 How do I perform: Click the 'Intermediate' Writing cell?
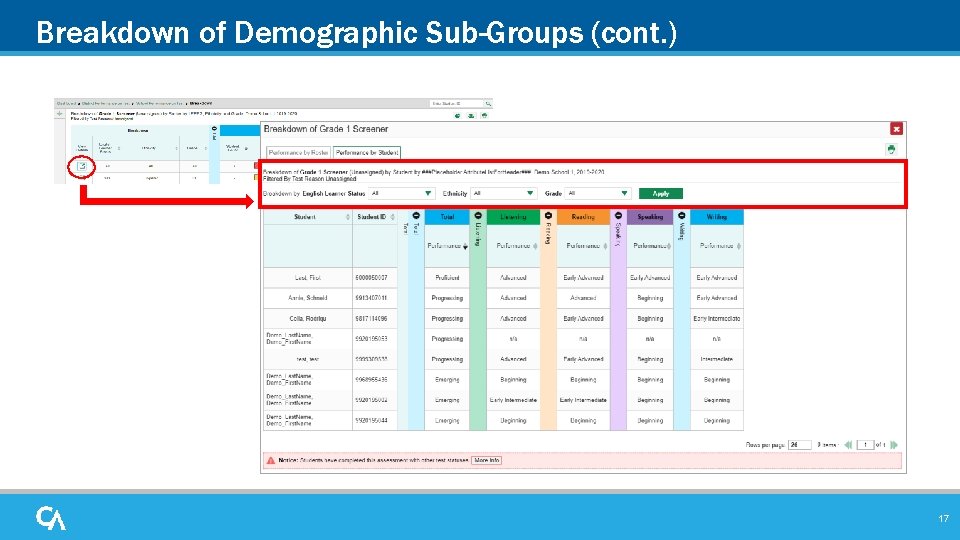(x=716, y=359)
